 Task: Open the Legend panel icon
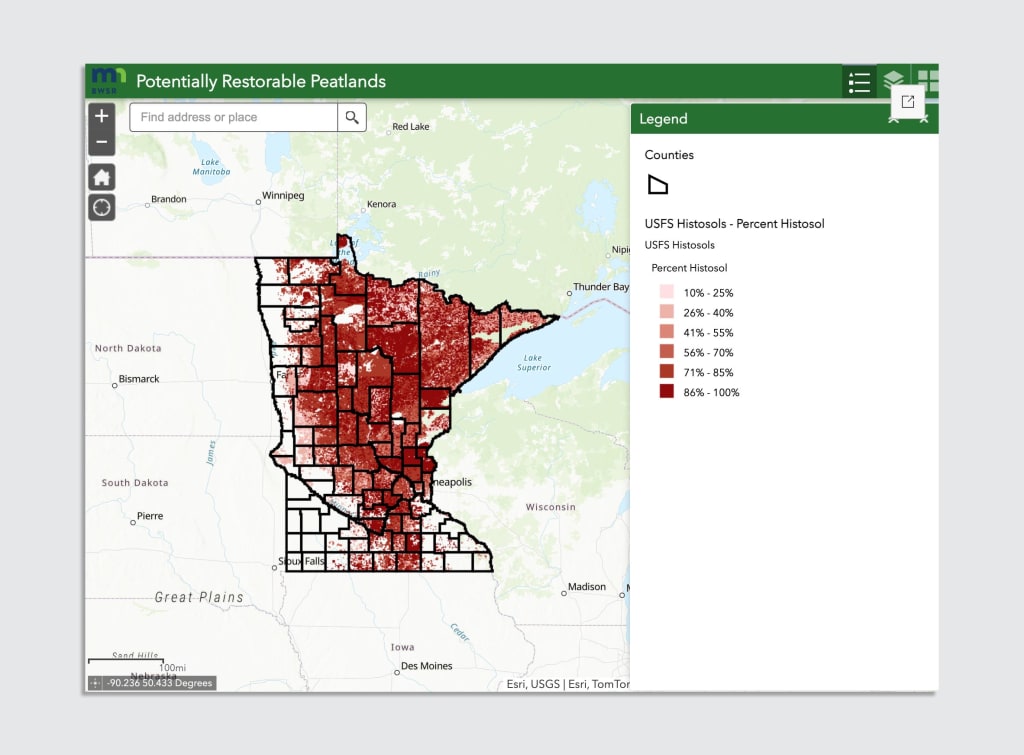coord(859,82)
